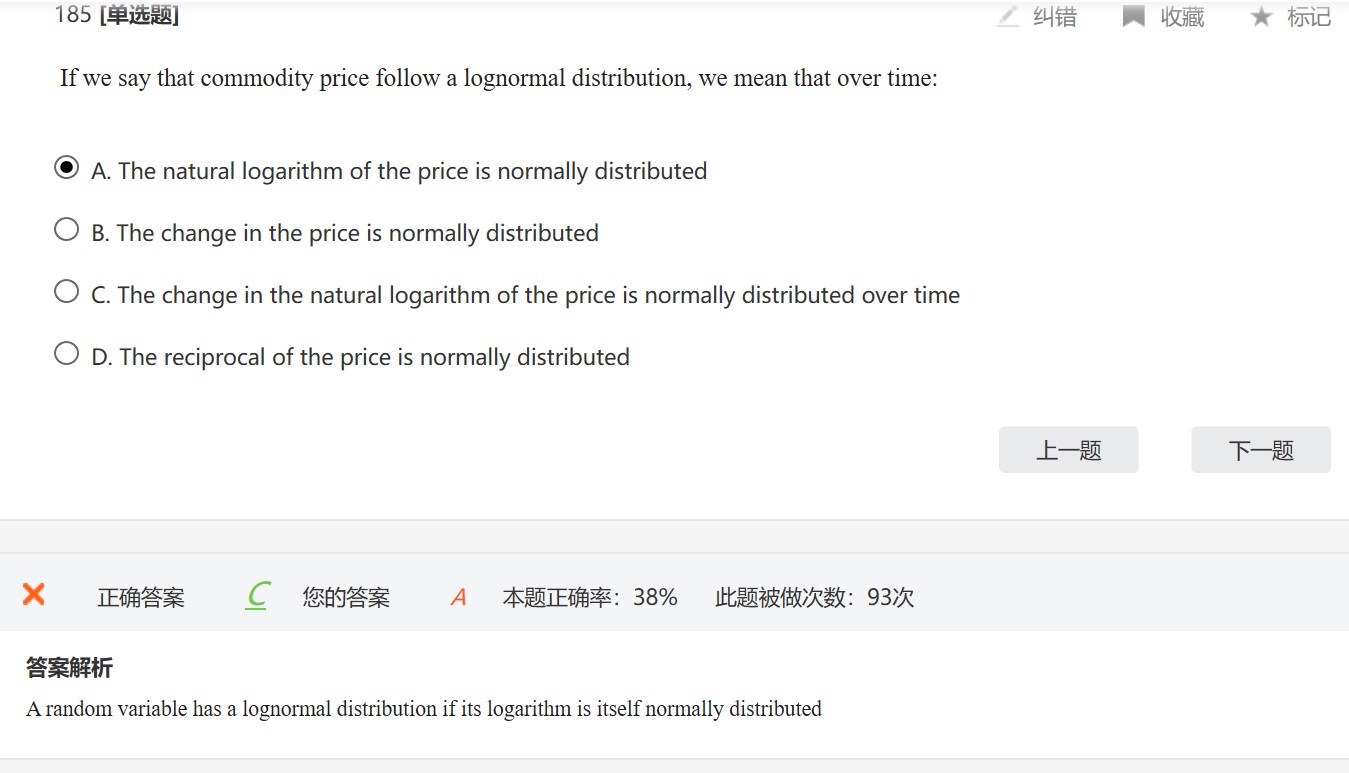Go to previous question with 上一题
This screenshot has width=1349, height=773.
pyautogui.click(x=1068, y=450)
